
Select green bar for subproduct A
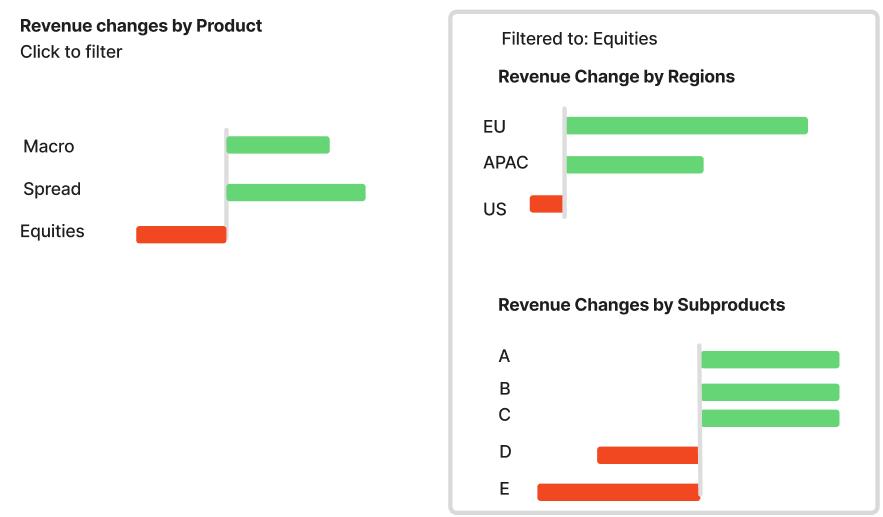[x=770, y=359]
